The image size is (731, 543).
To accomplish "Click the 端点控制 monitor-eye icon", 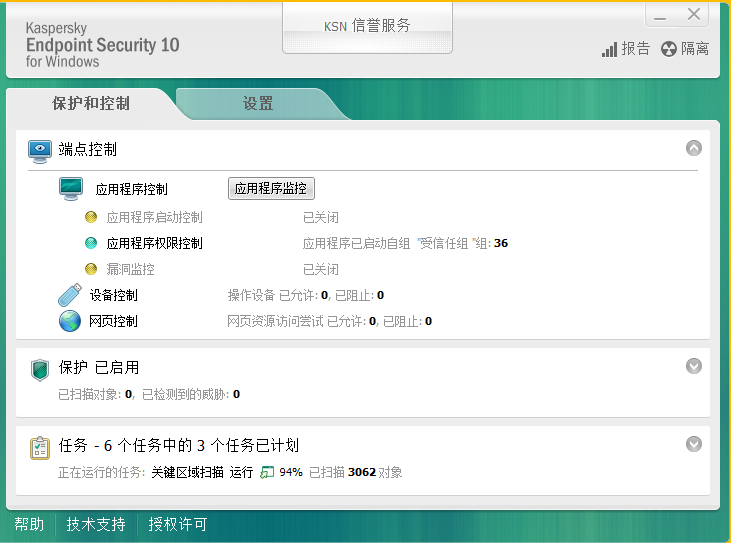I will pyautogui.click(x=40, y=151).
